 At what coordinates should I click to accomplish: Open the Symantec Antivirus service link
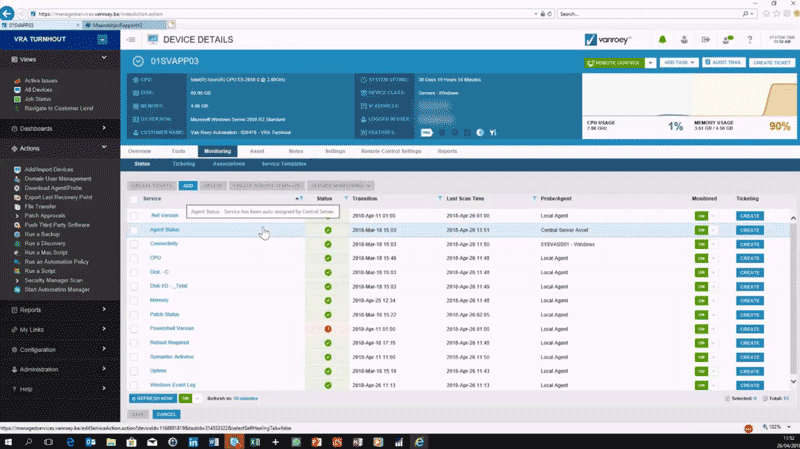[171, 357]
